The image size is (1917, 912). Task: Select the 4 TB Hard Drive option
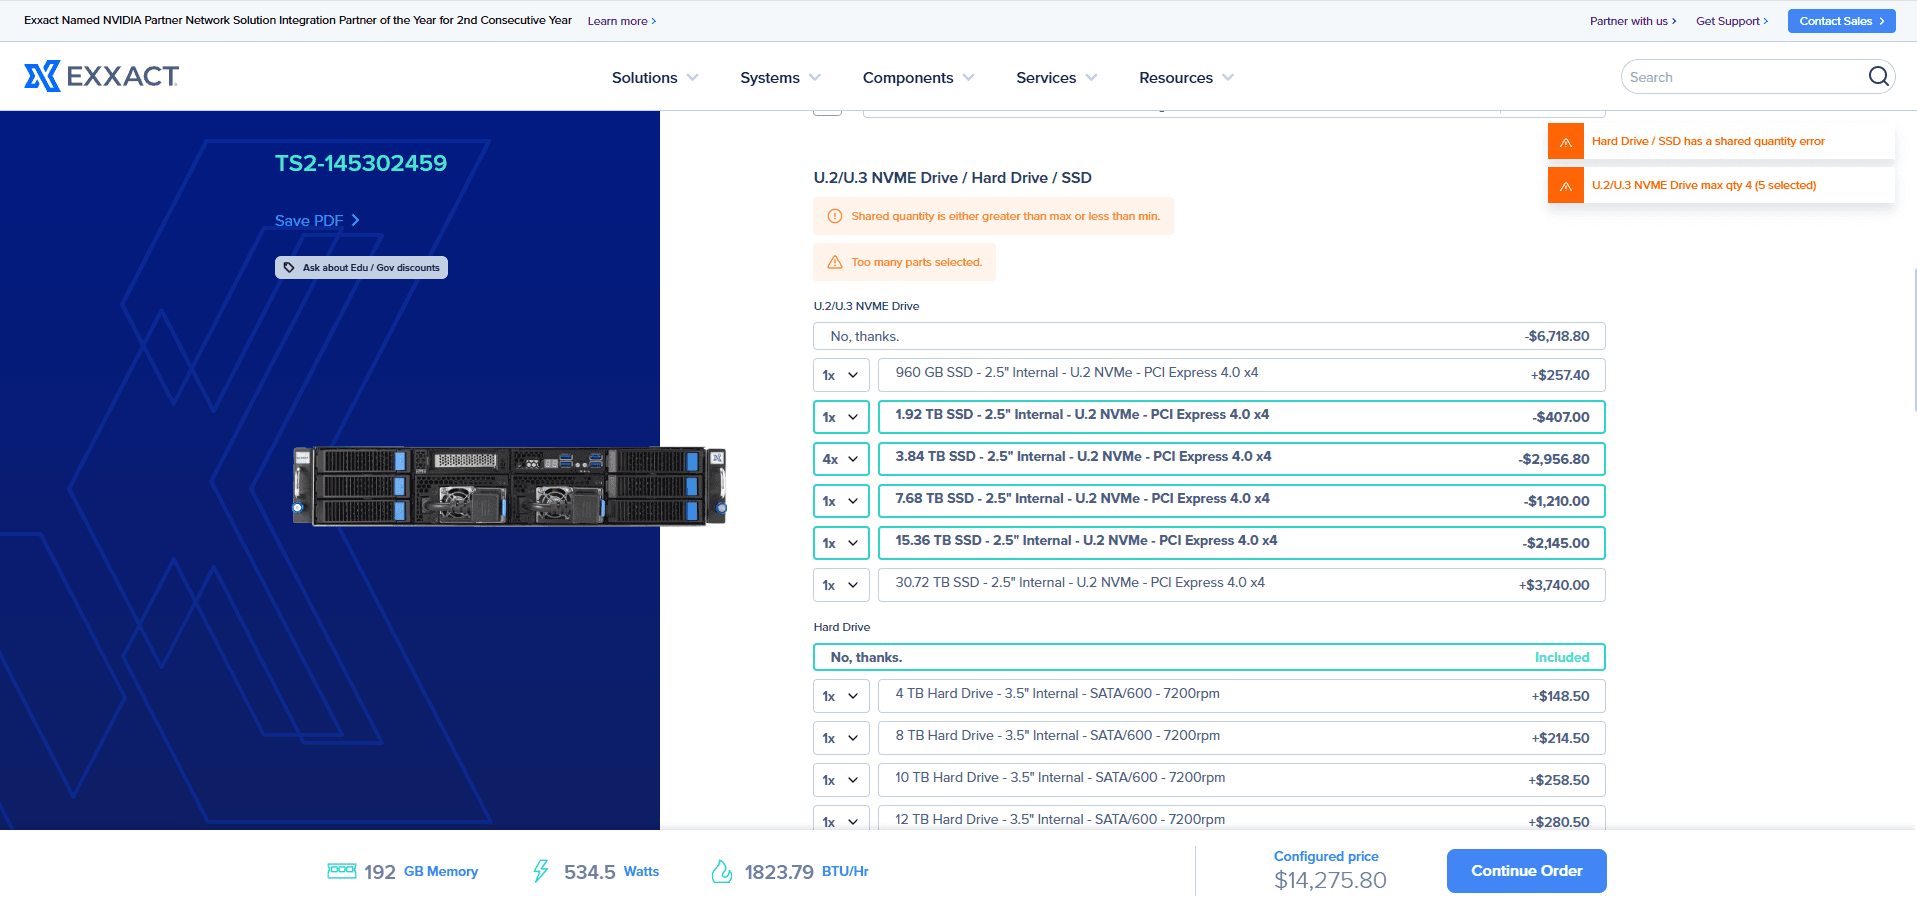1241,696
